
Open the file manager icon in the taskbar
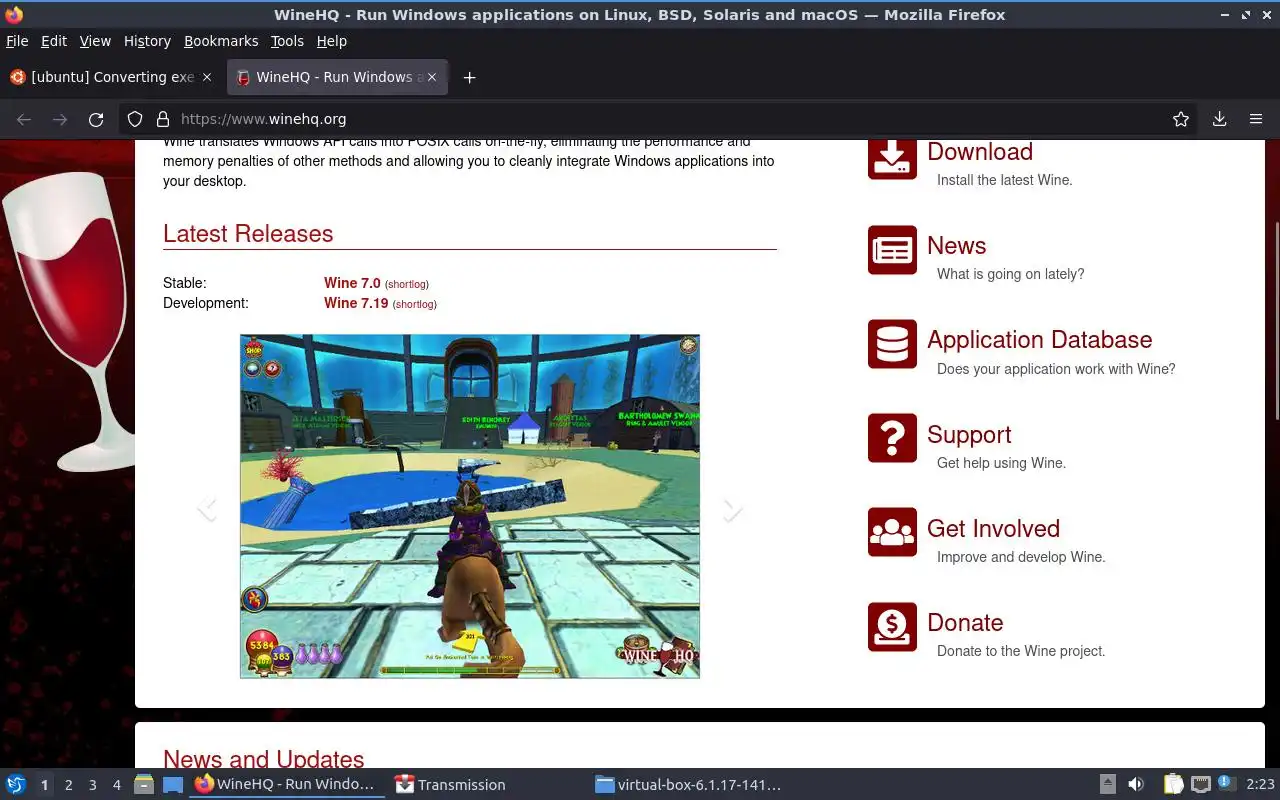click(143, 785)
